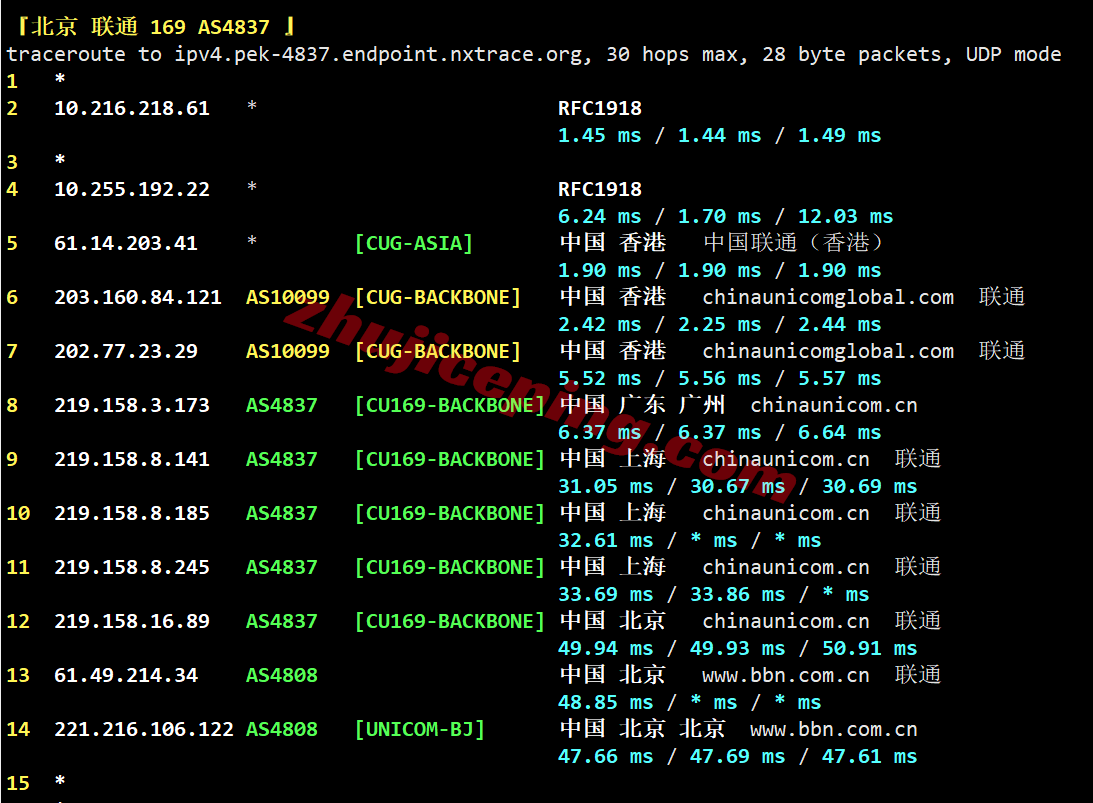Select IP address 219.158.8.141
Screen dimensions: 1093x803
[132, 459]
